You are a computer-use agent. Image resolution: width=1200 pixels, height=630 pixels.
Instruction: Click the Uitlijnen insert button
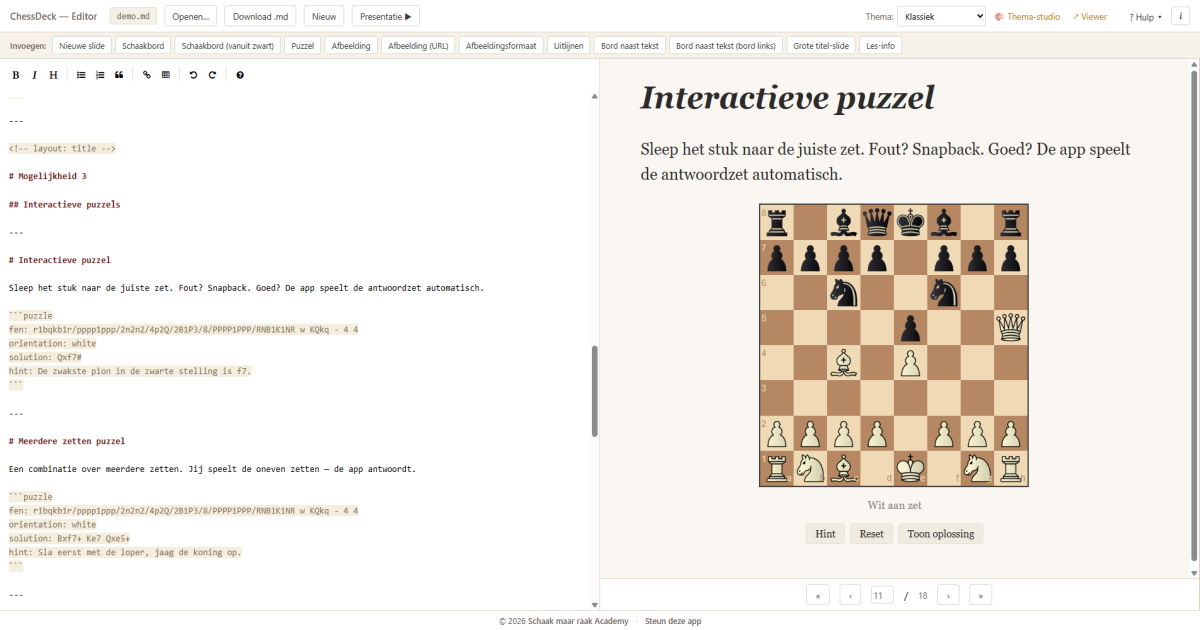pos(568,46)
